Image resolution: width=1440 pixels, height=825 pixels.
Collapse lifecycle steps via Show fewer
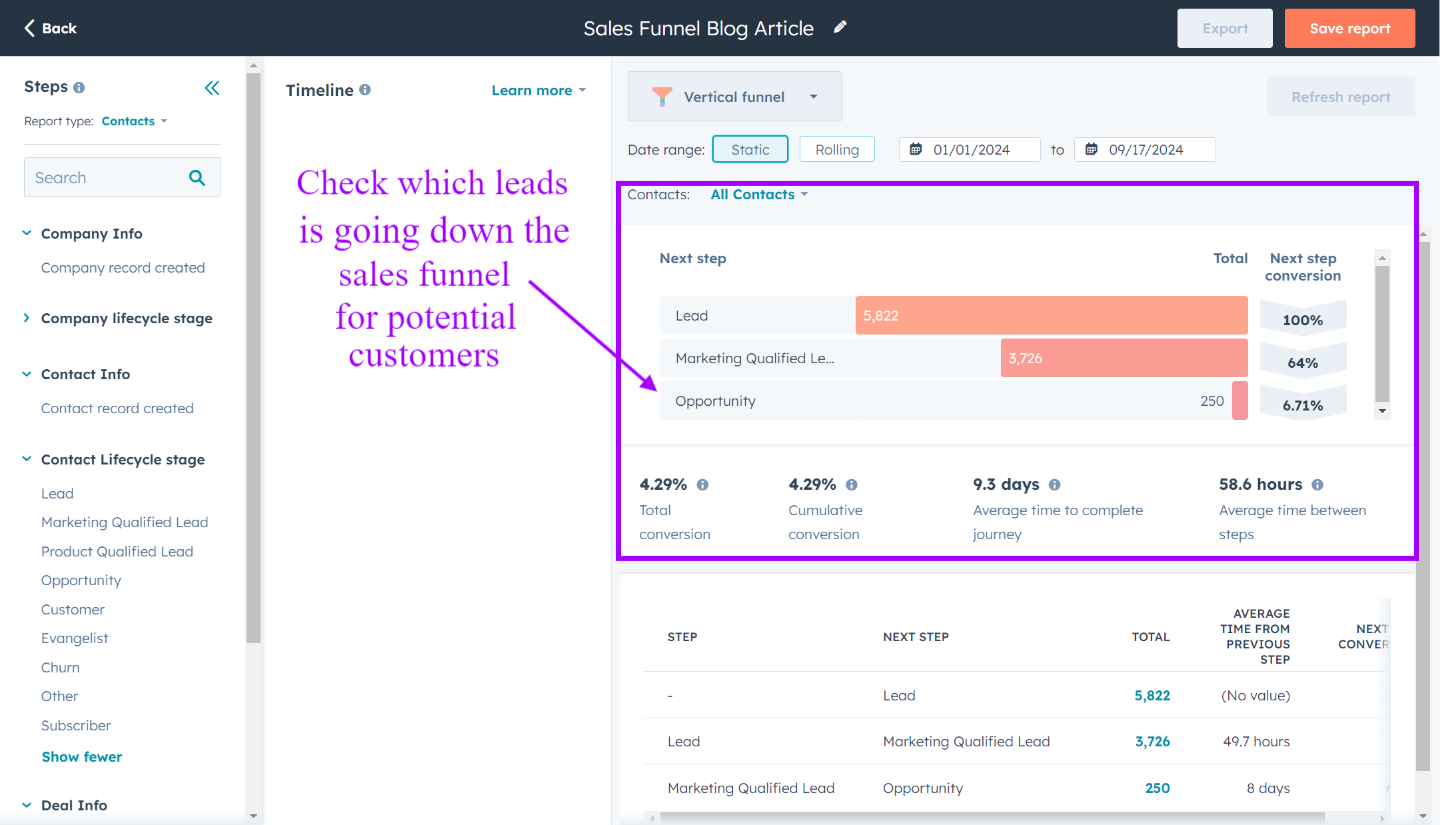[x=81, y=756]
